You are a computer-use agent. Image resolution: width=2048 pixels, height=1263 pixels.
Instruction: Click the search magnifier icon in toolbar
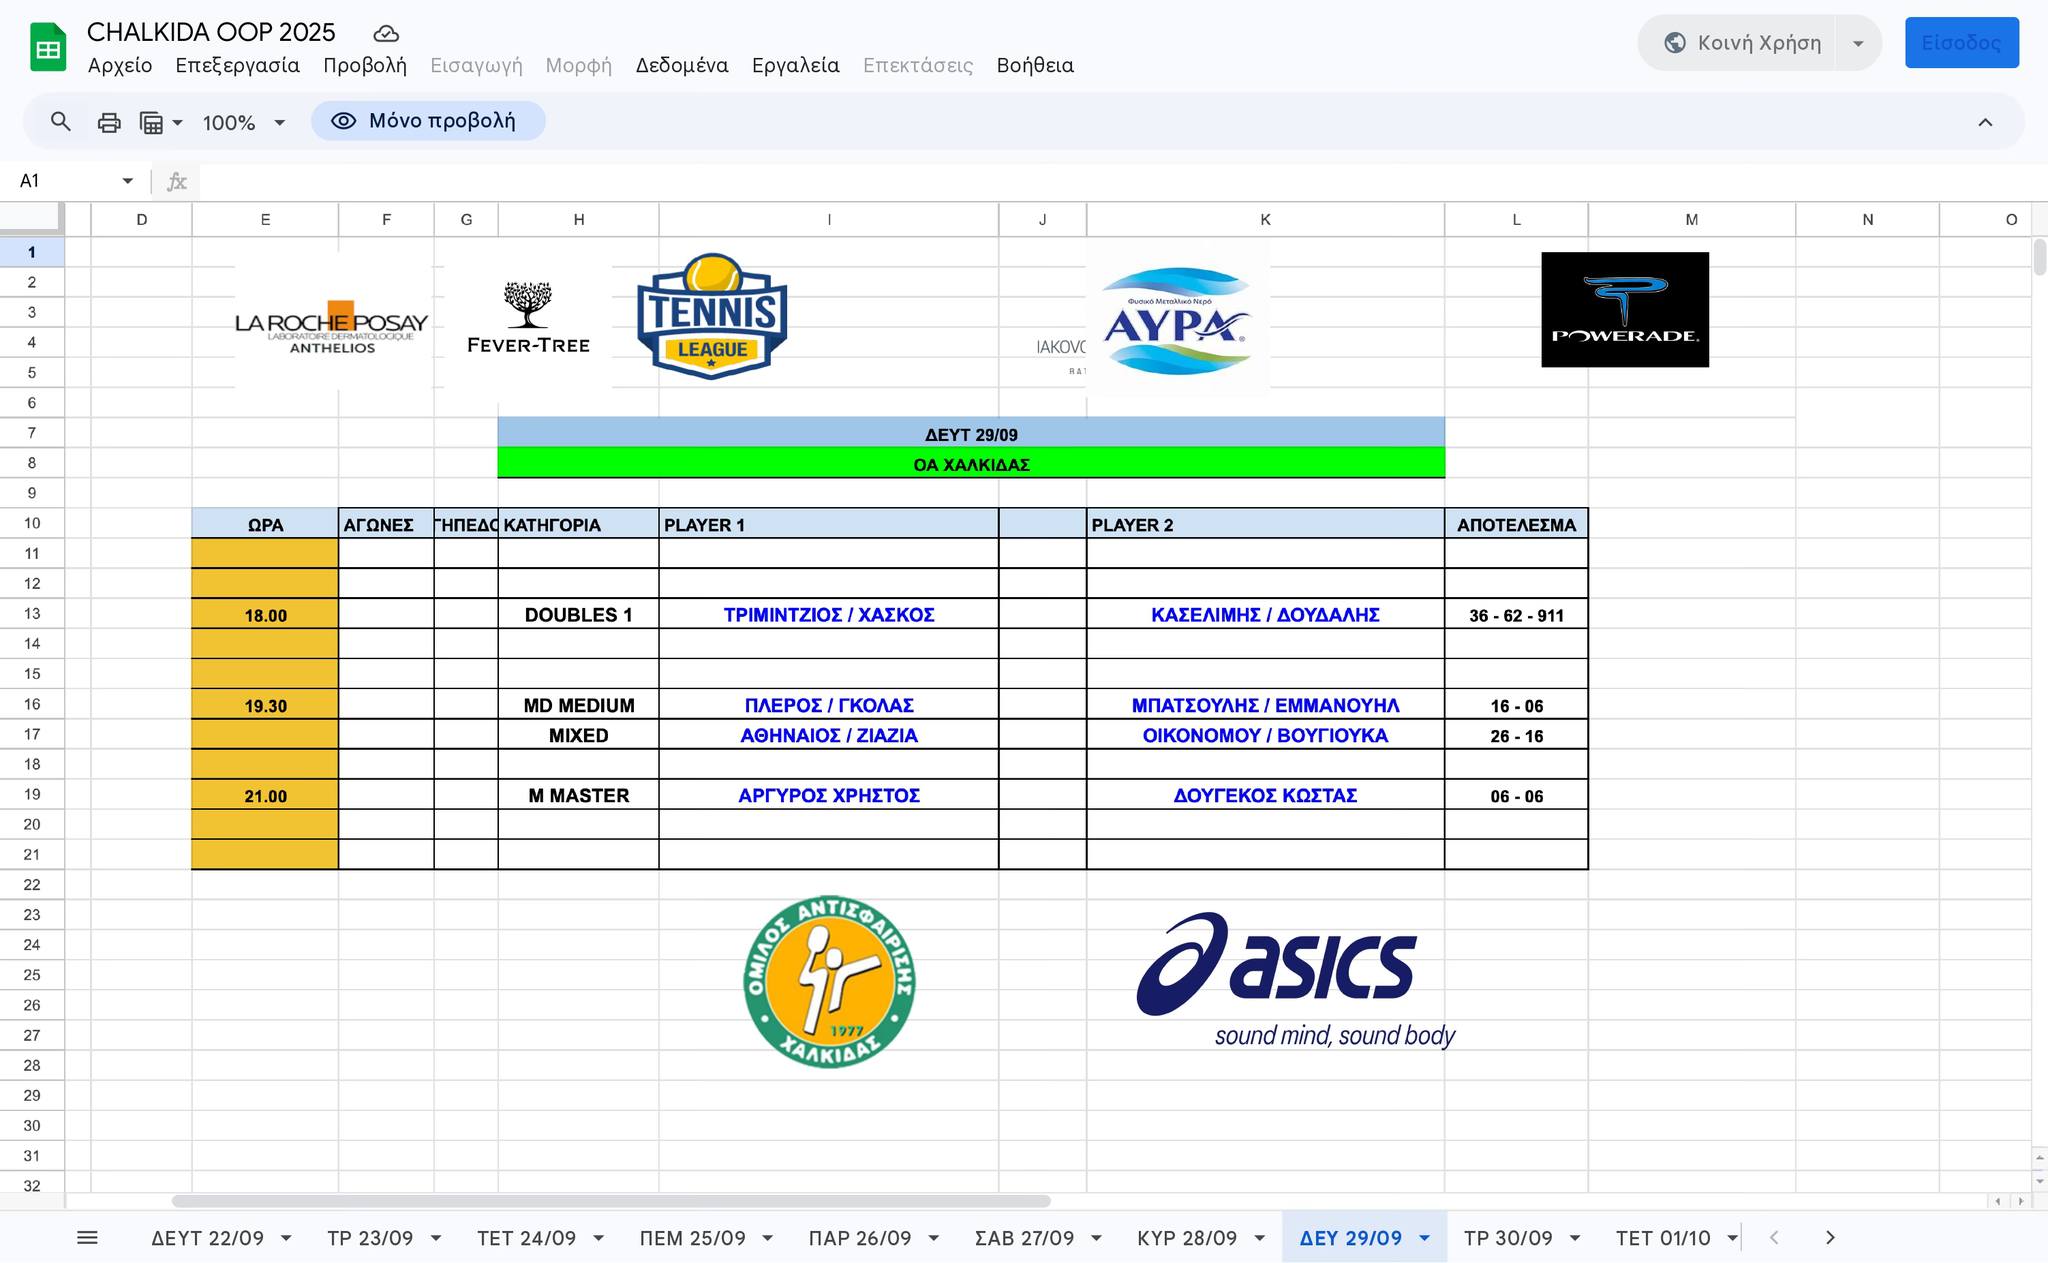pyautogui.click(x=61, y=122)
